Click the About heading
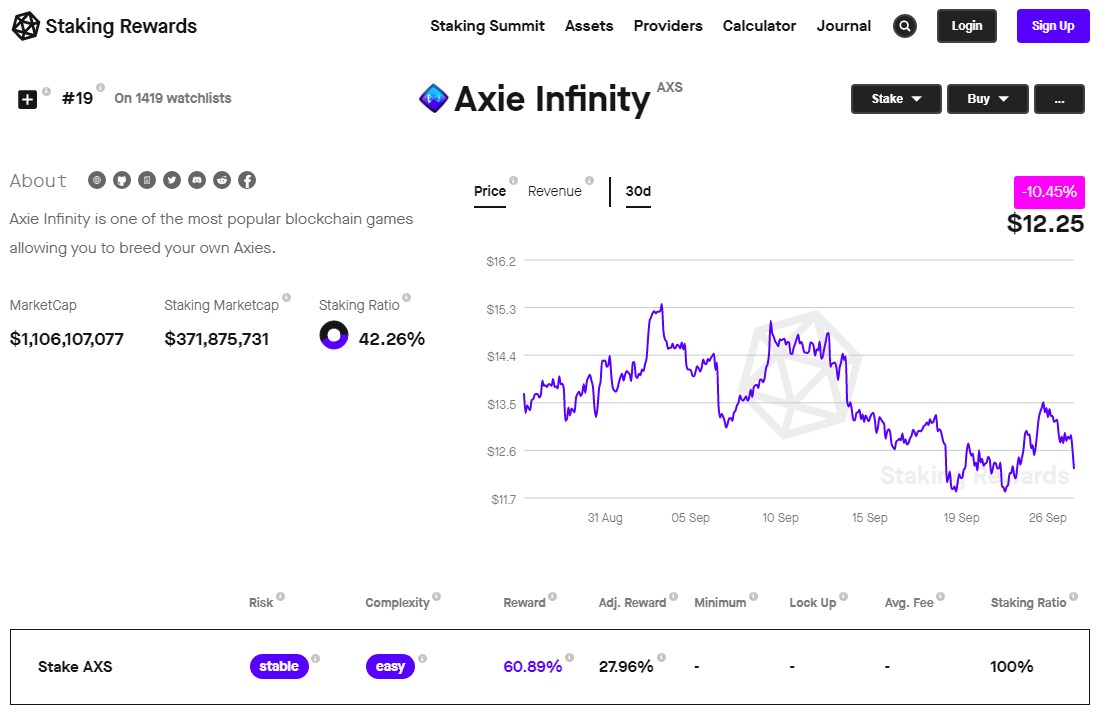 pyautogui.click(x=38, y=181)
